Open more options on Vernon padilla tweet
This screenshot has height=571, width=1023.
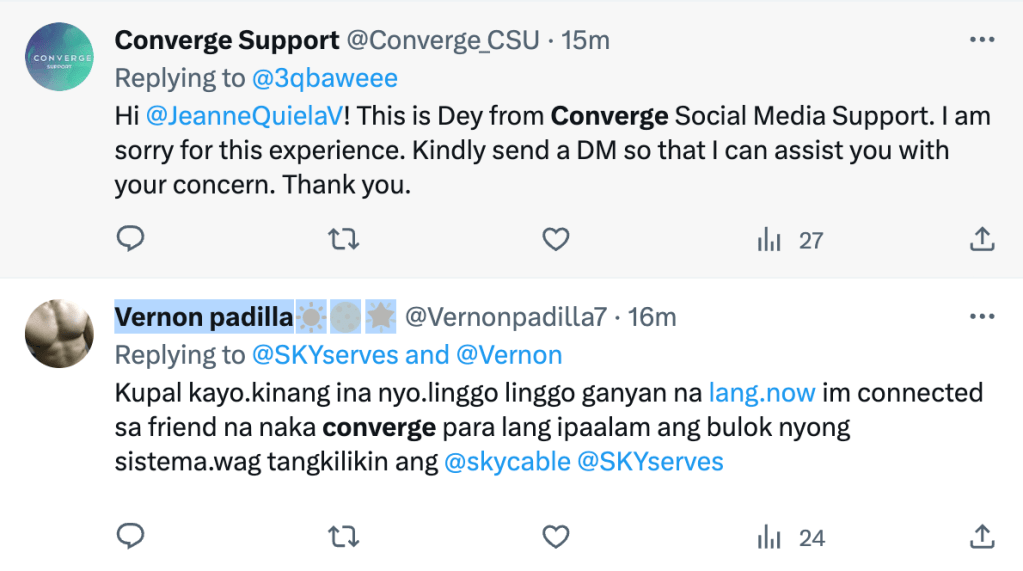point(982,317)
